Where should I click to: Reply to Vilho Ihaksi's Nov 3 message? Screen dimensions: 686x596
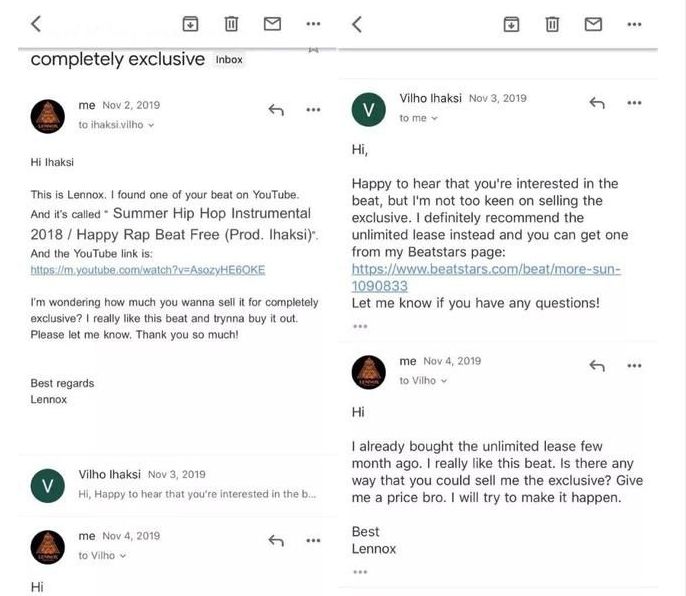coord(597,103)
